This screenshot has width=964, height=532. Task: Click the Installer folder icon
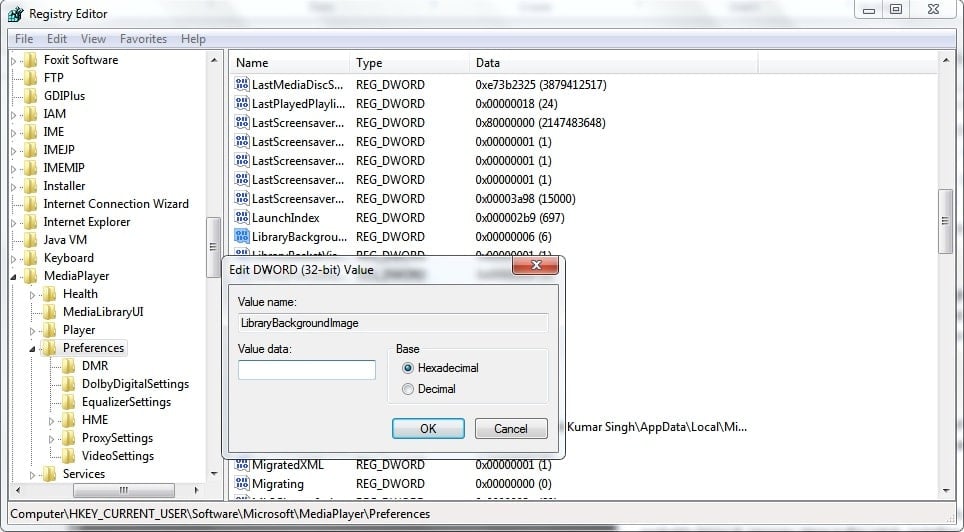tap(30, 186)
